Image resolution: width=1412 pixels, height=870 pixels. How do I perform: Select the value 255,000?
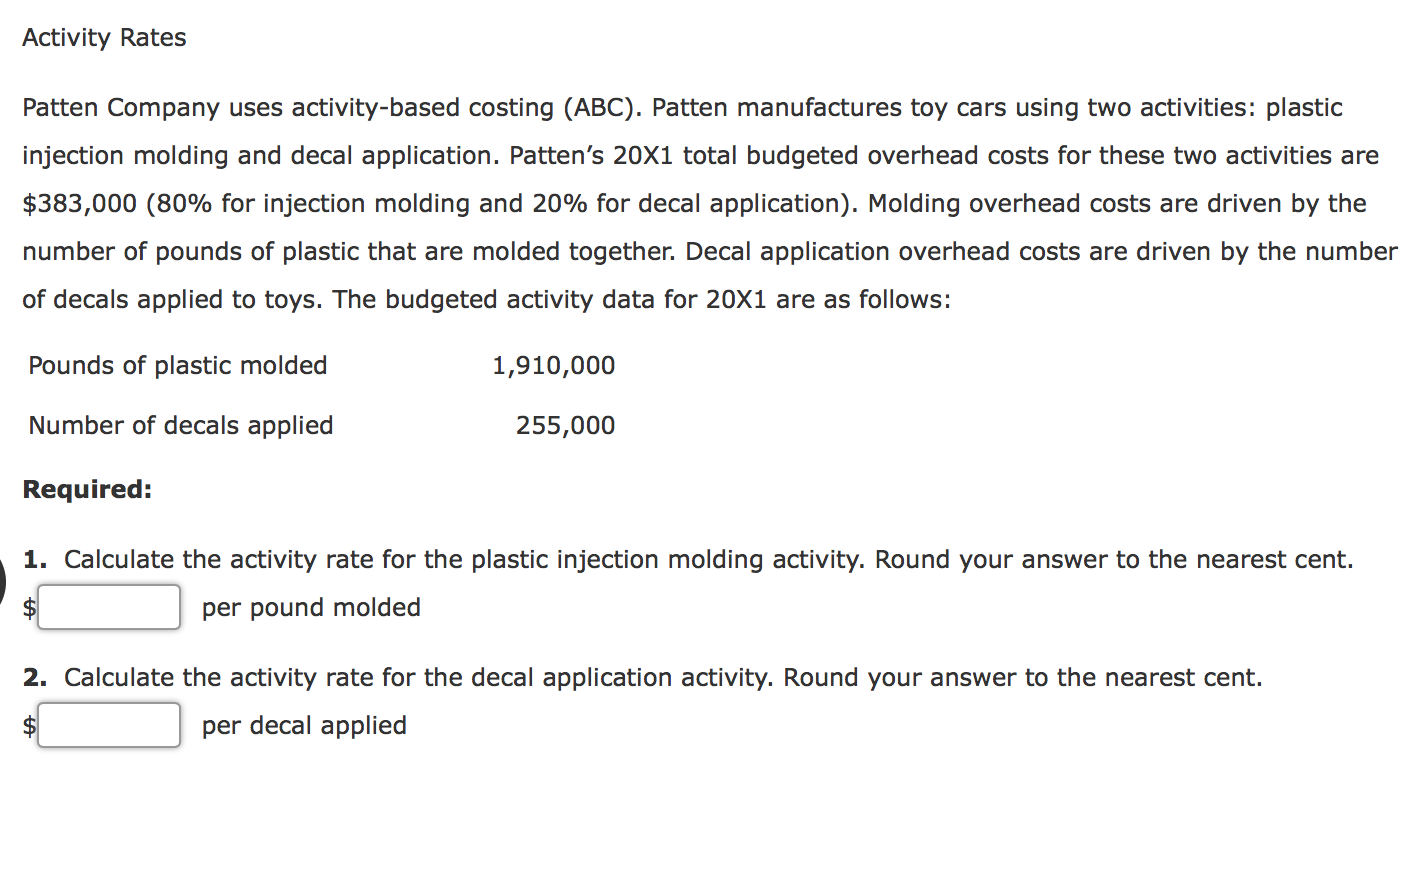tap(565, 425)
